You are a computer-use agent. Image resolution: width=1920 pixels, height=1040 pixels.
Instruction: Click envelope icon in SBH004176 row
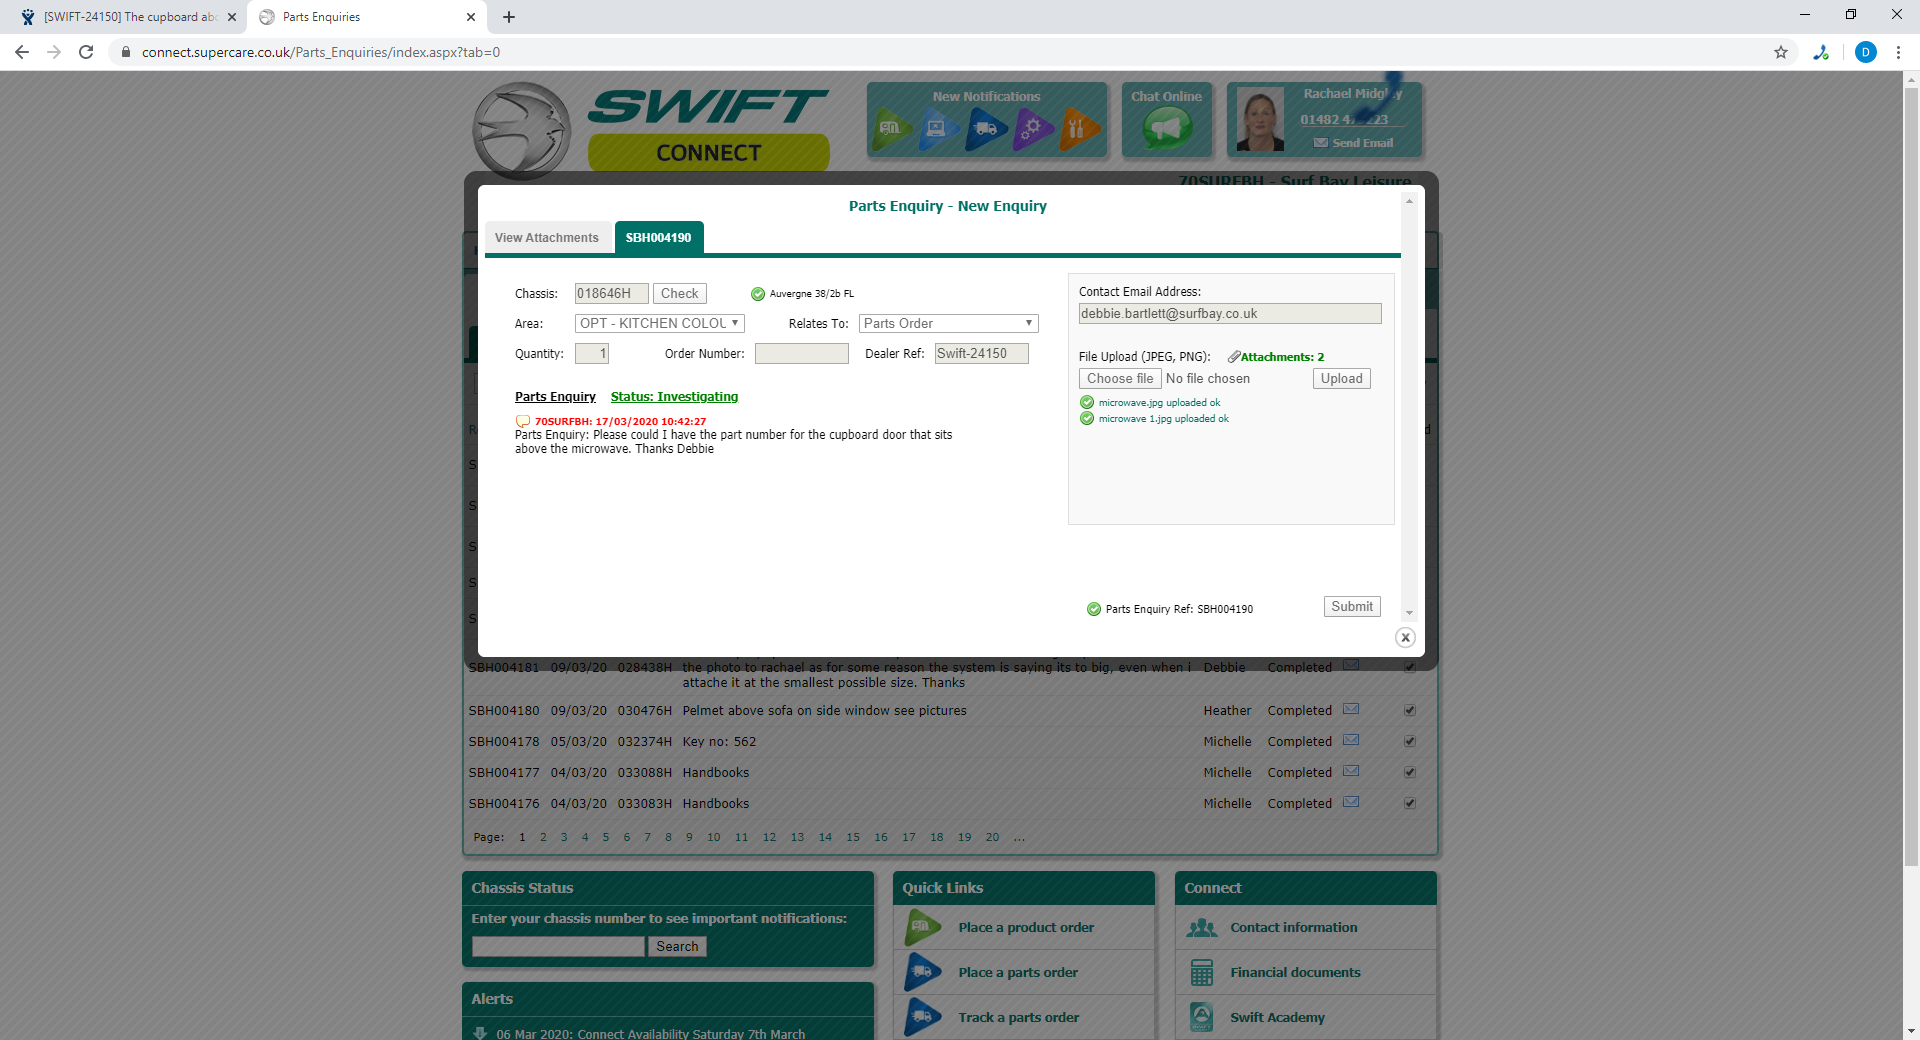click(1351, 802)
